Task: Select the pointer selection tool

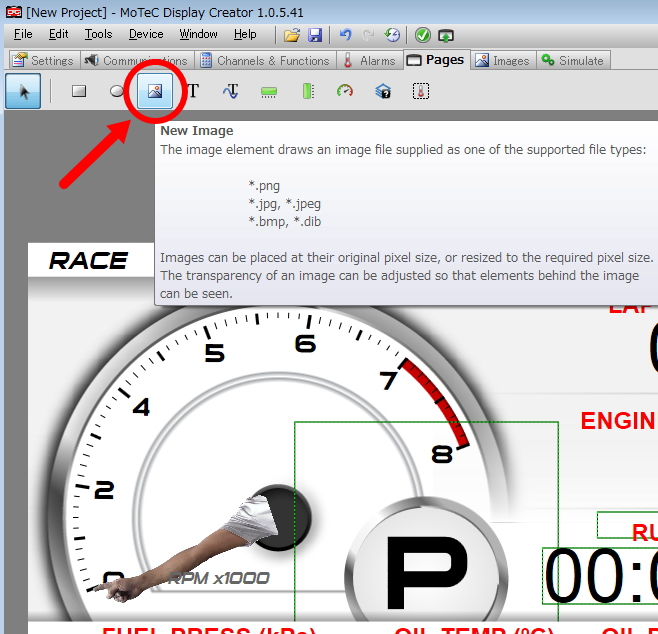Action: (23, 91)
